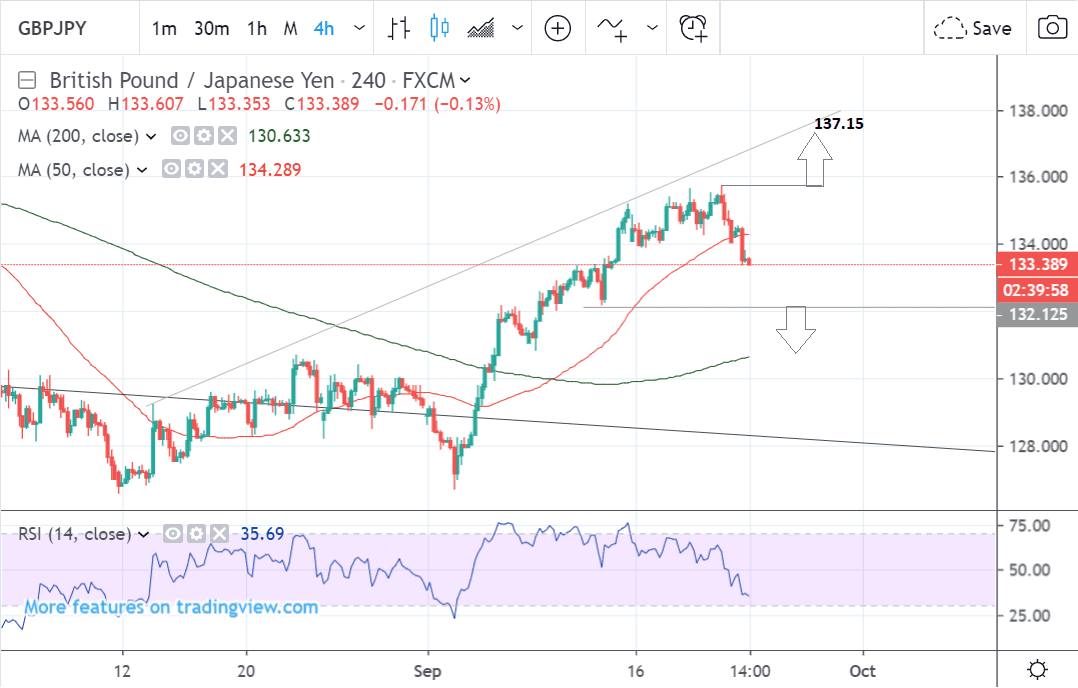Take a chart snapshot with the camera icon
1078x688 pixels.
point(1052,28)
